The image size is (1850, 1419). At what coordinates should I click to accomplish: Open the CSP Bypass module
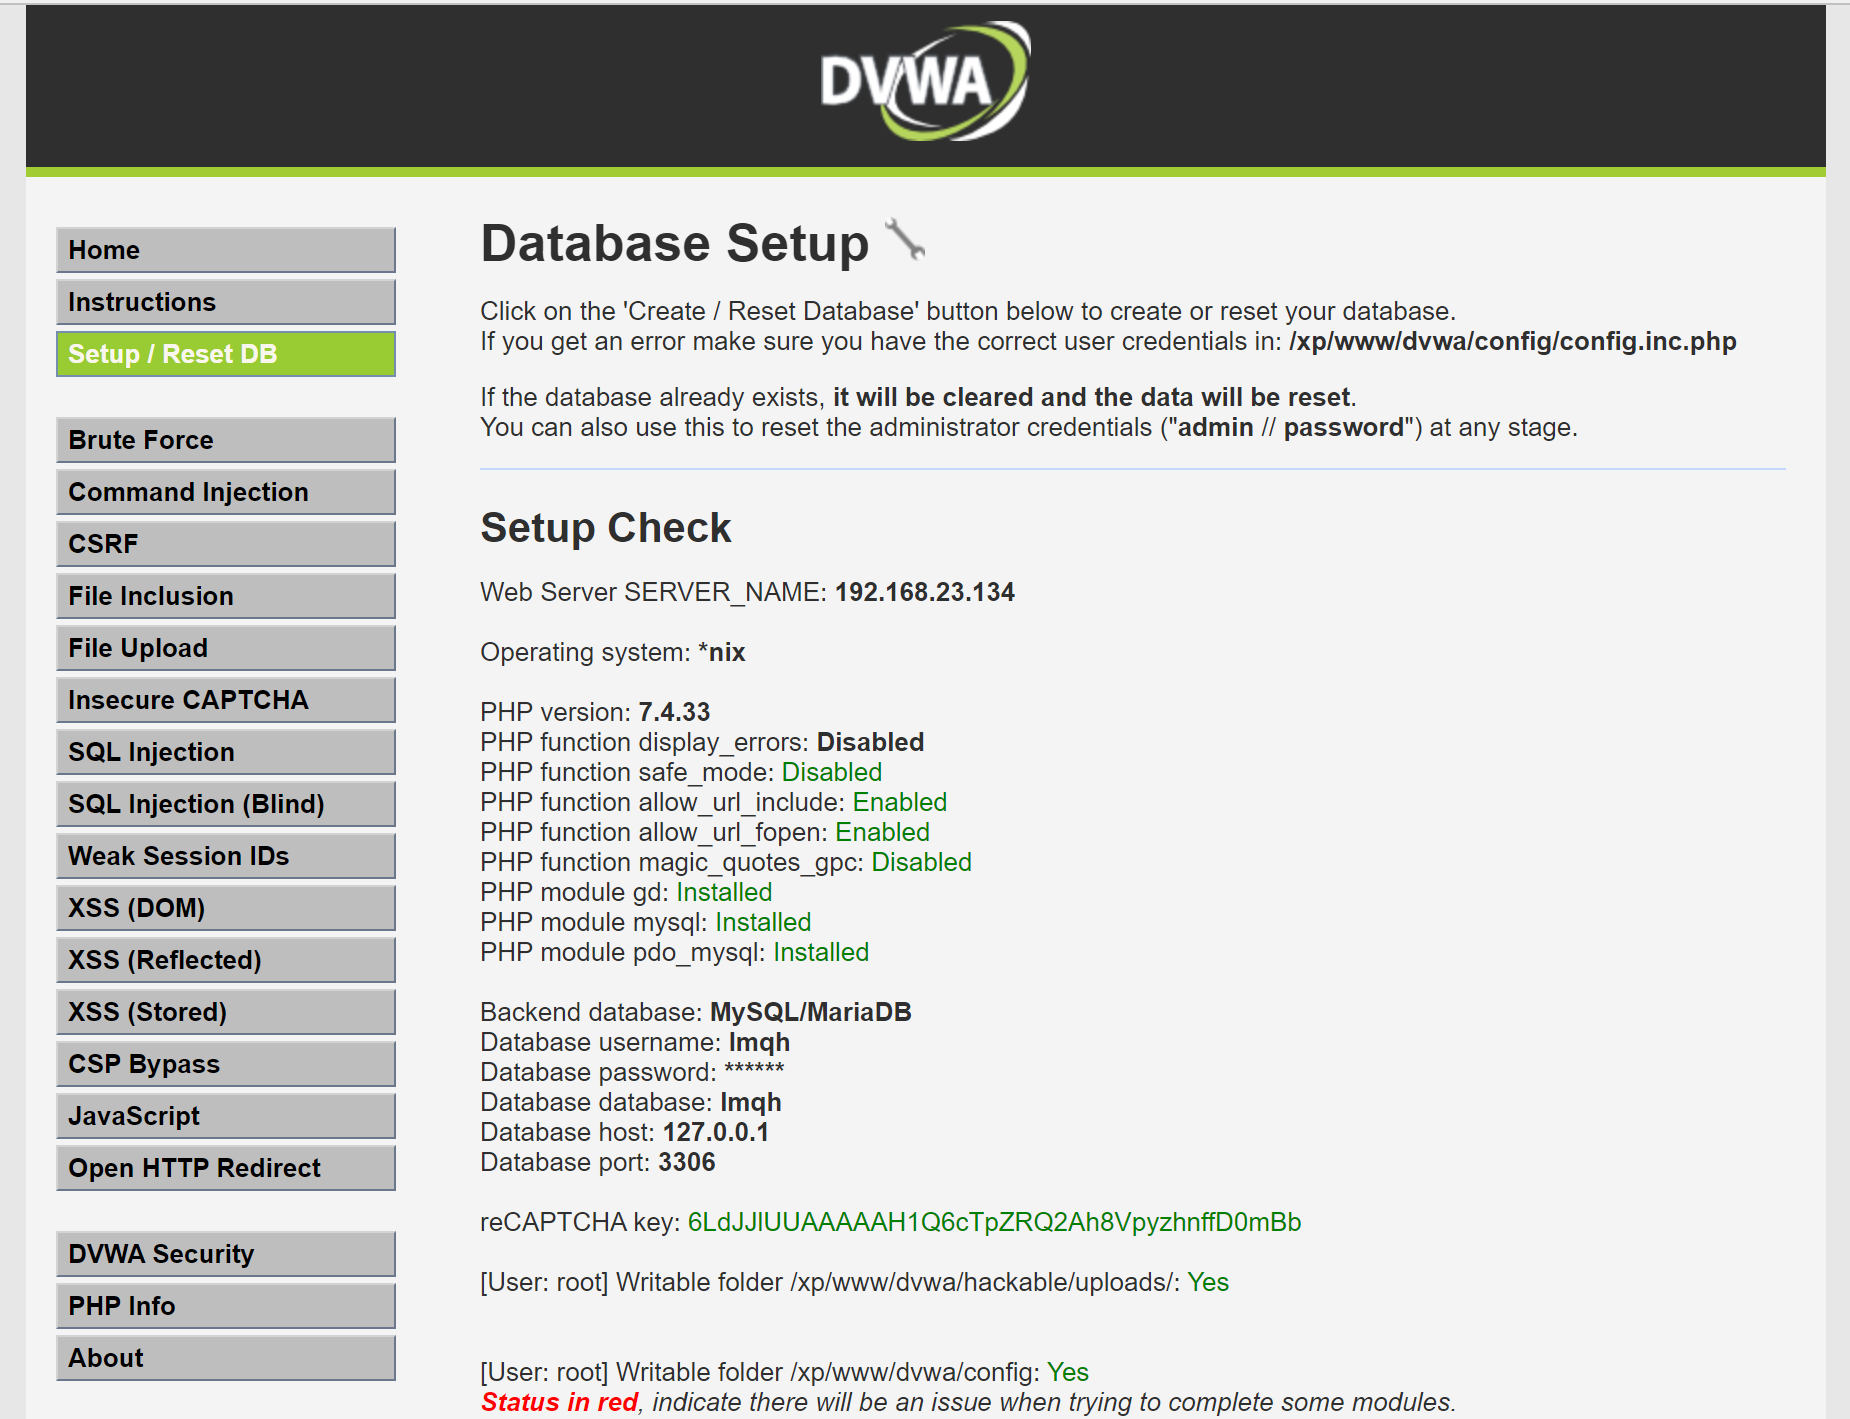pyautogui.click(x=226, y=1064)
